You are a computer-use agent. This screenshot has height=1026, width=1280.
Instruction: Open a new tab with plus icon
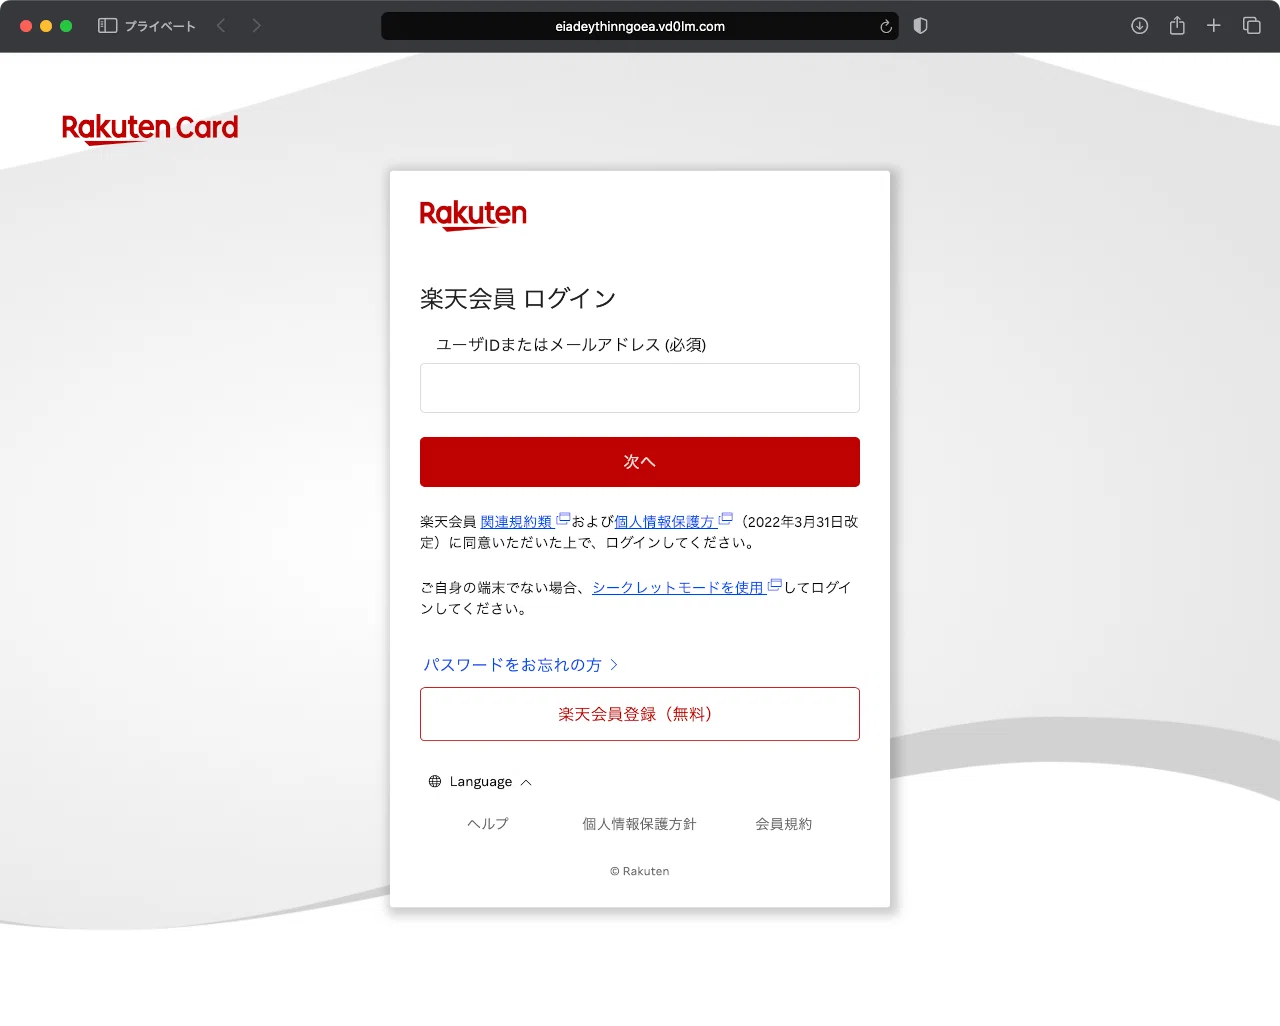1214,26
